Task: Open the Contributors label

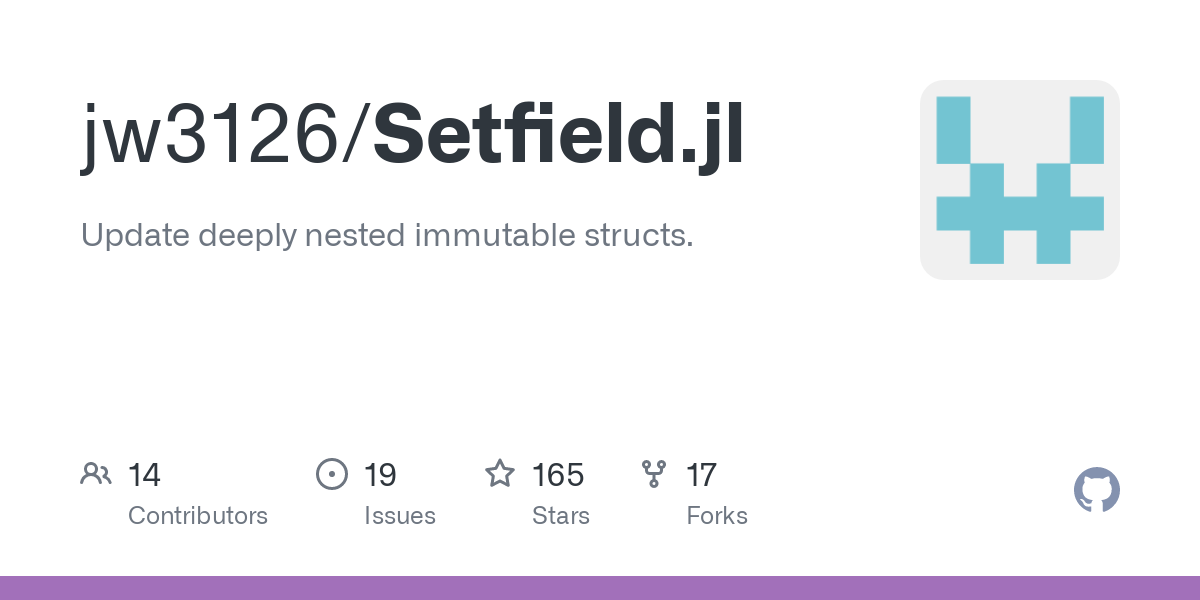Action: [x=198, y=516]
